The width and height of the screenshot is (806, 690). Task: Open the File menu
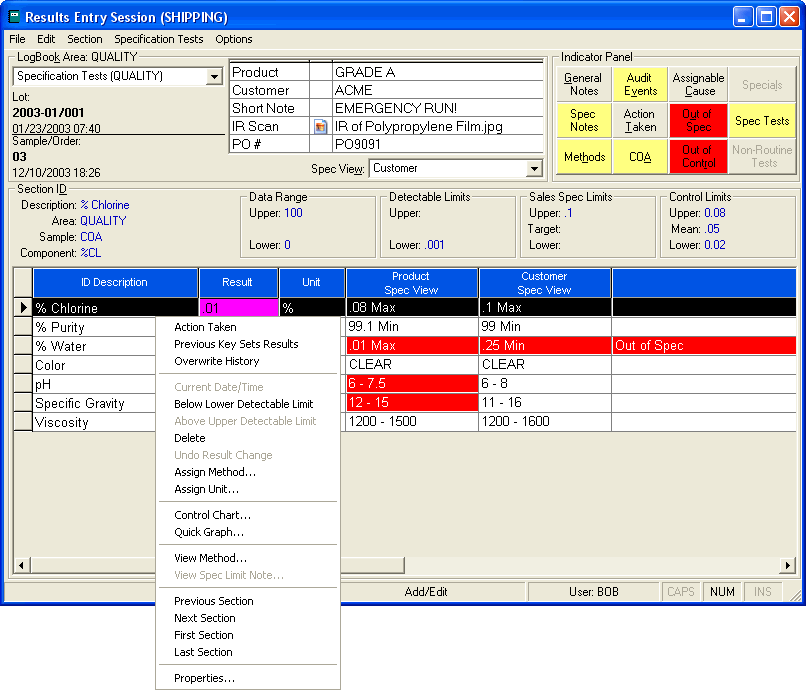(17, 39)
